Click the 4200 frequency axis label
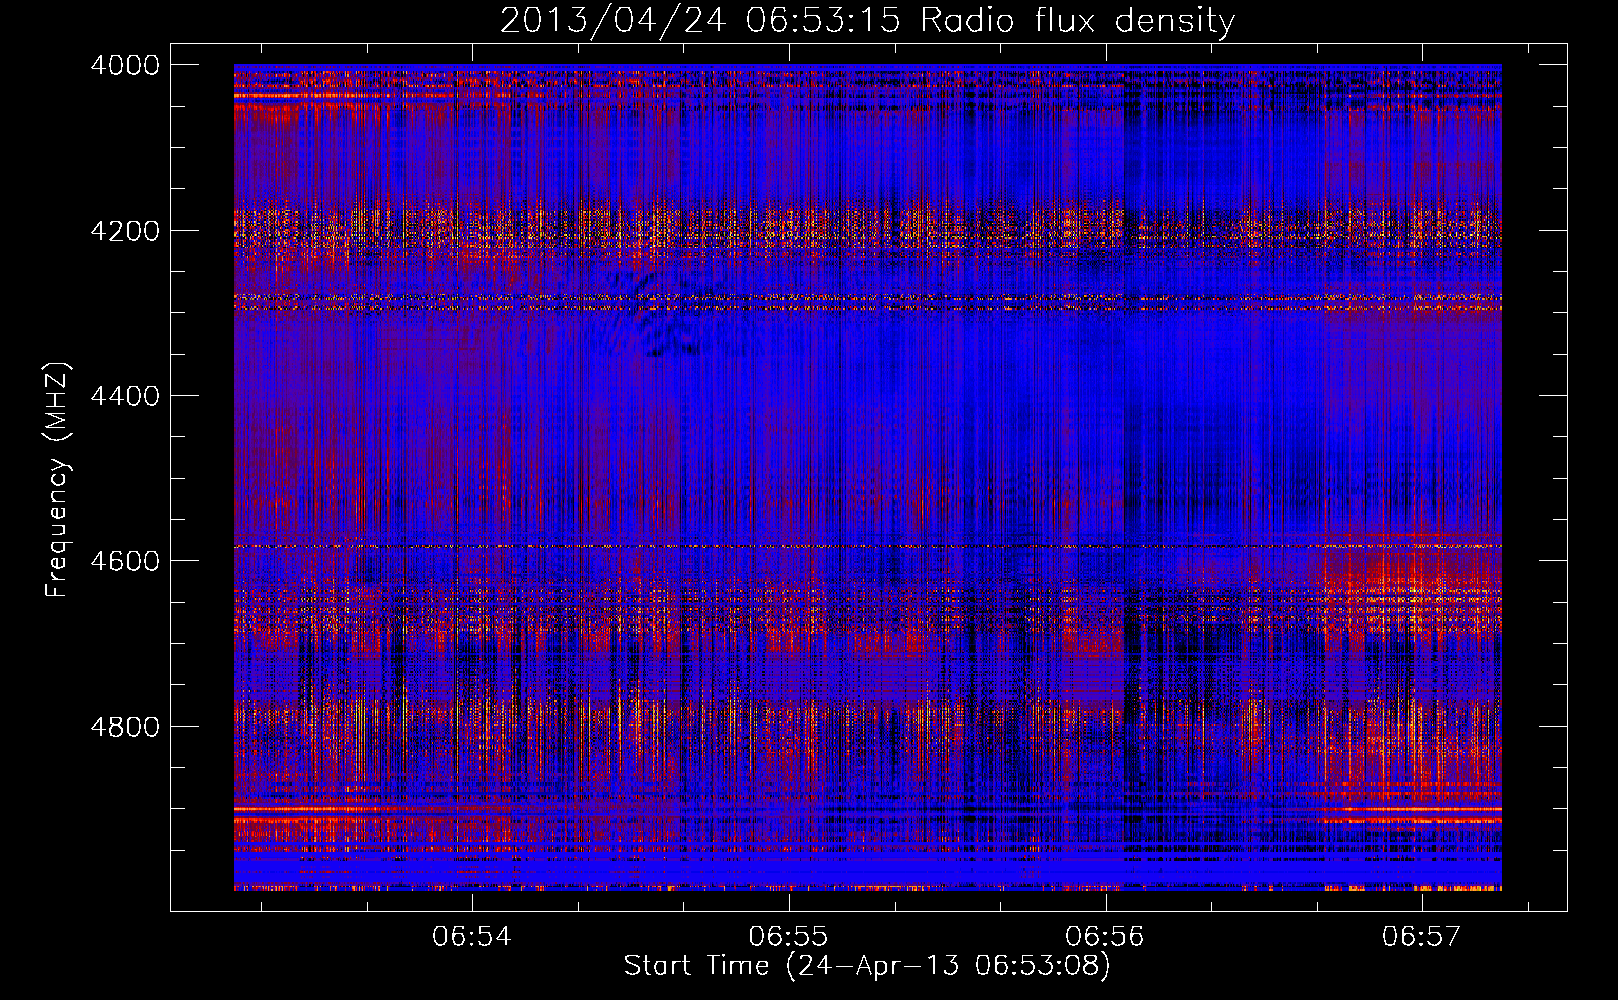1618x1000 pixels. pos(125,231)
